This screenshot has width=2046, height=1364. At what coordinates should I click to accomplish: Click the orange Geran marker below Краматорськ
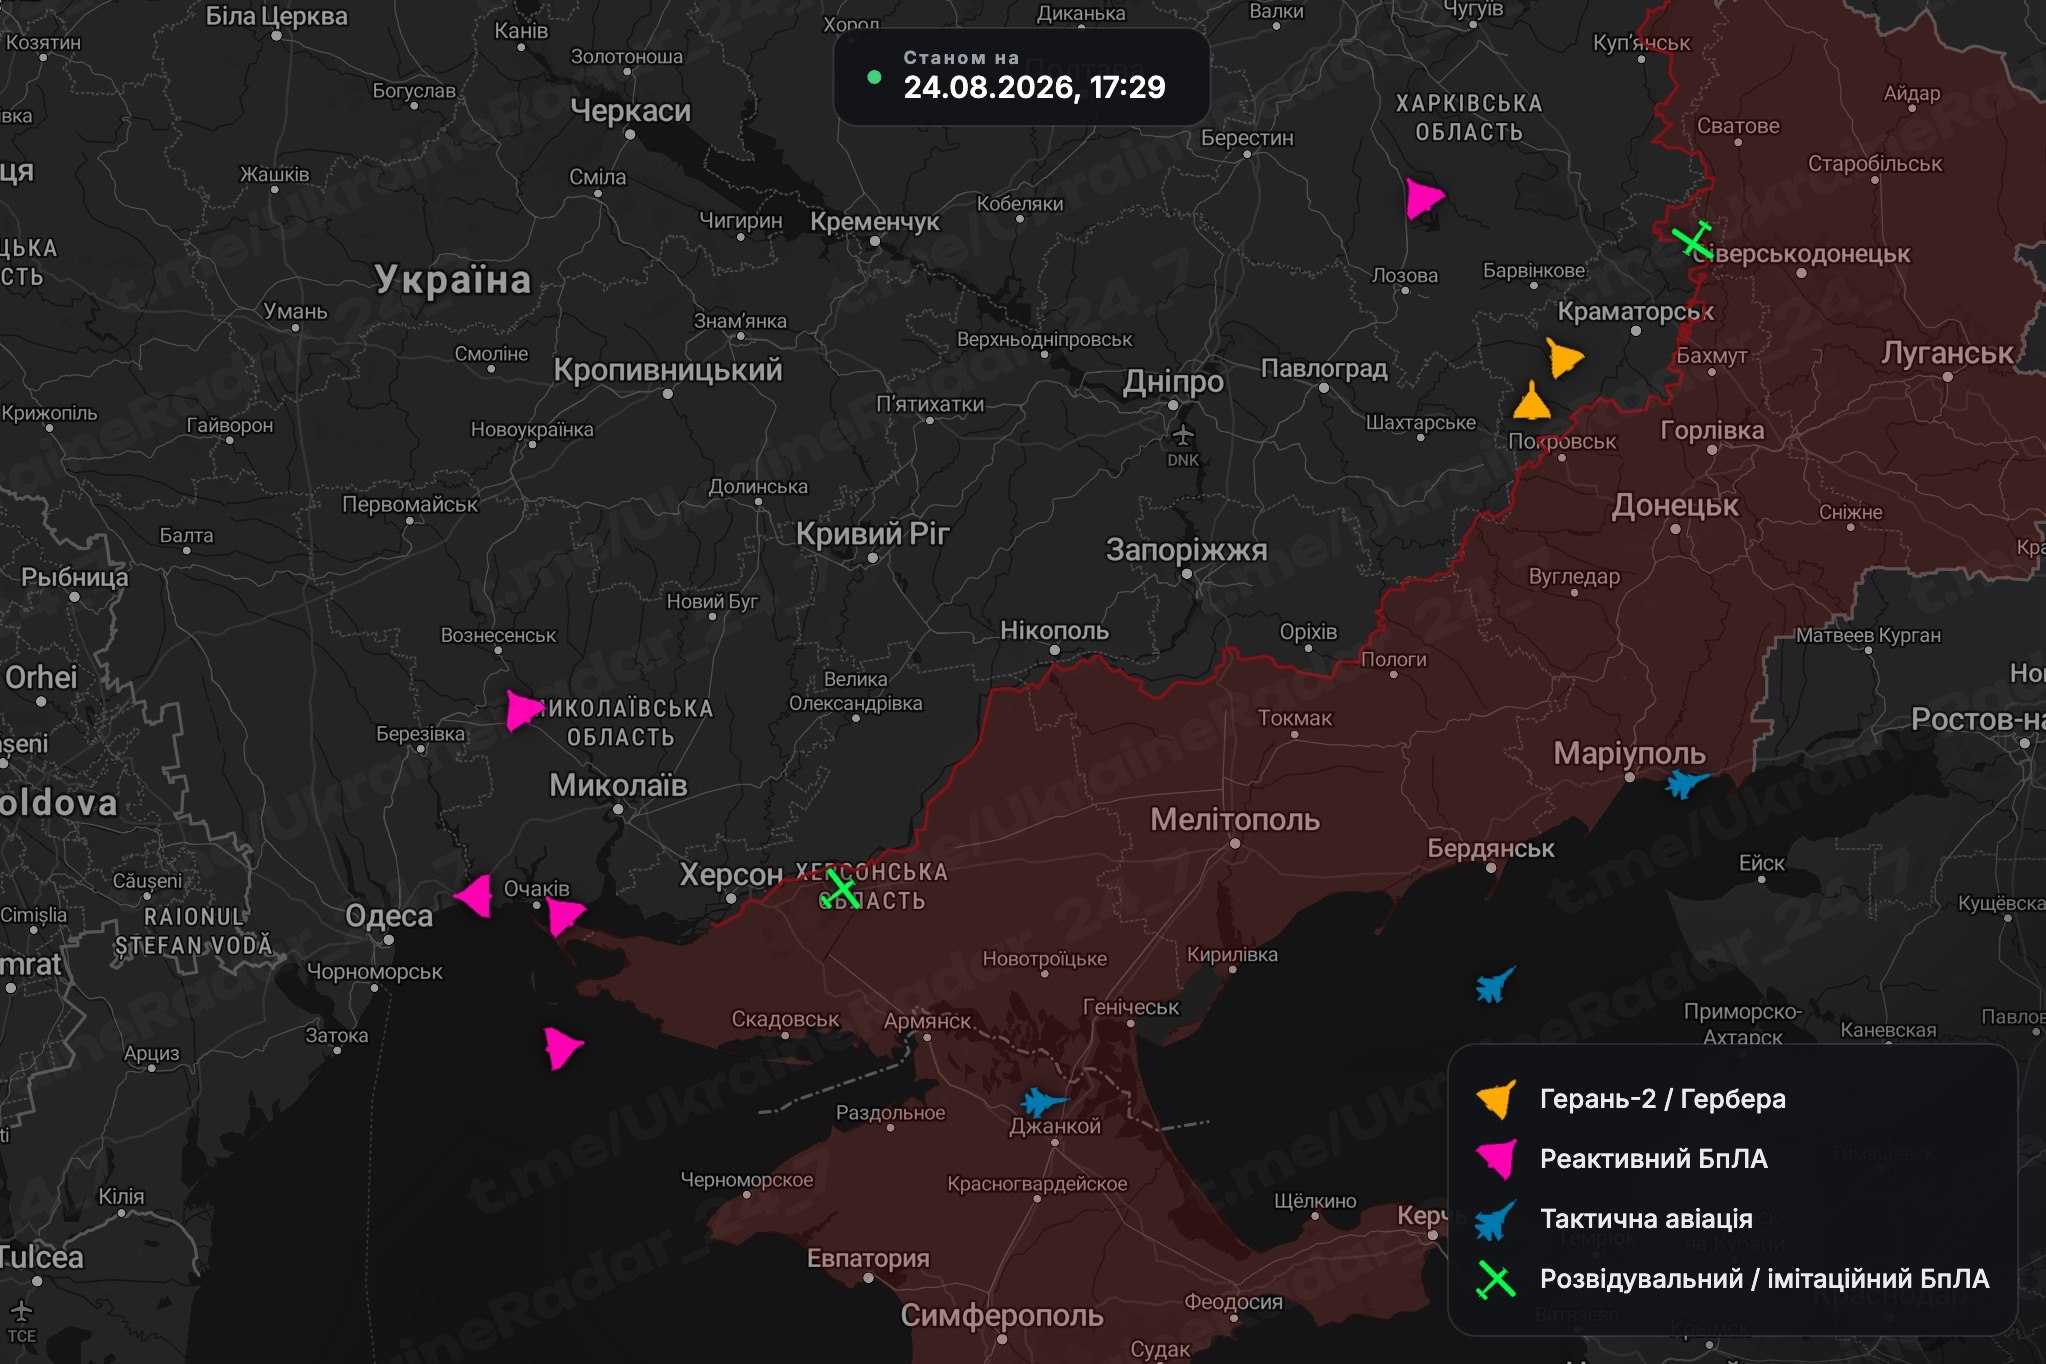tap(1564, 357)
